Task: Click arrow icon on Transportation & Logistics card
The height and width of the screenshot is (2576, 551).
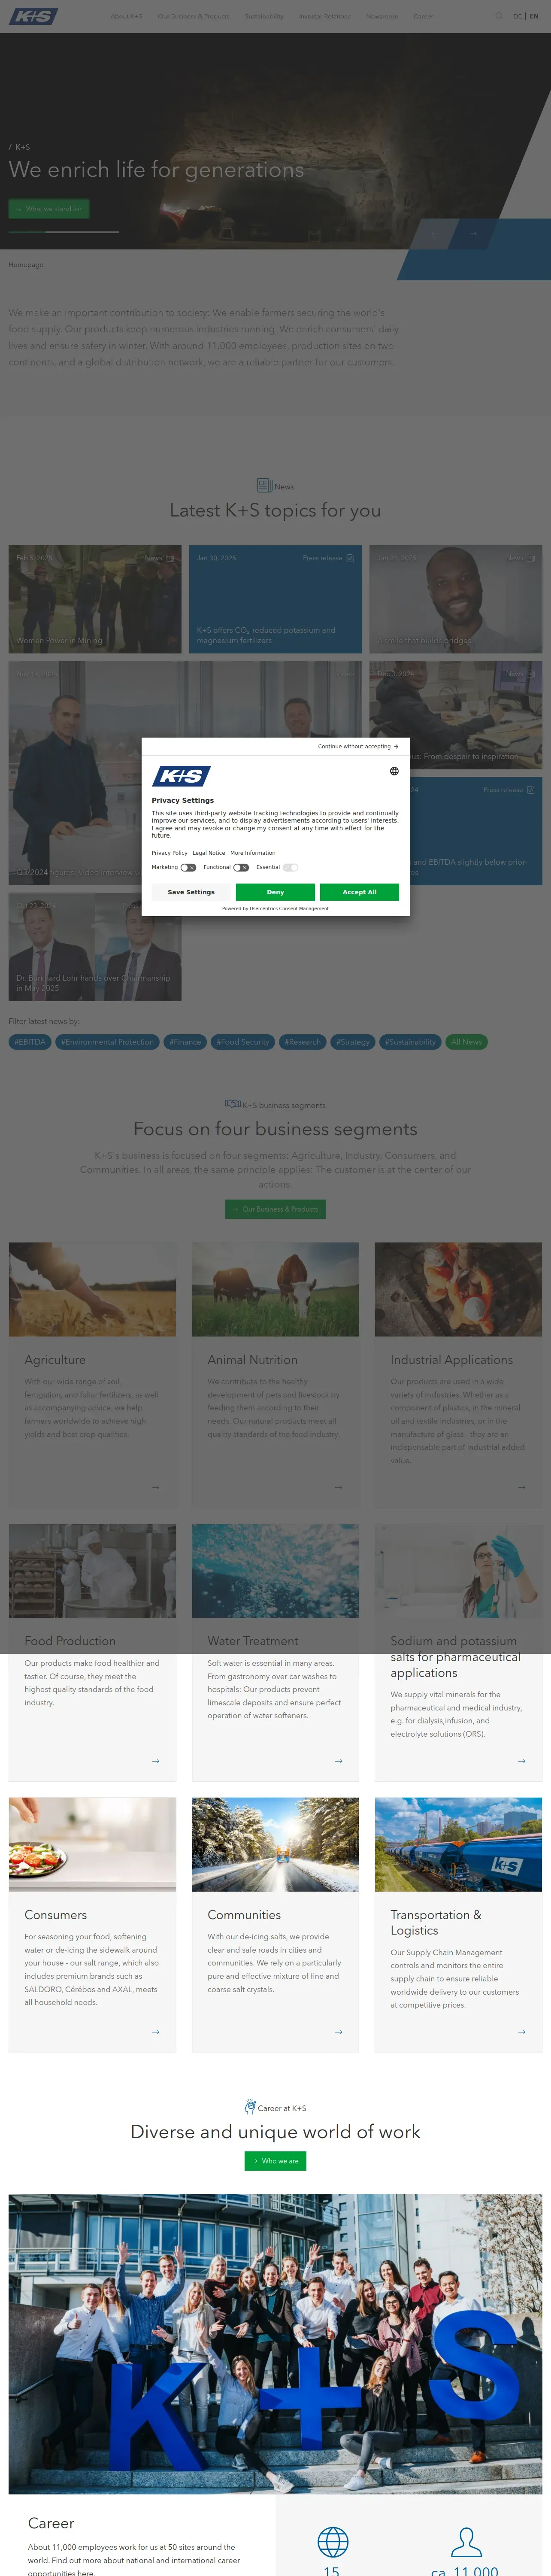Action: [522, 2032]
